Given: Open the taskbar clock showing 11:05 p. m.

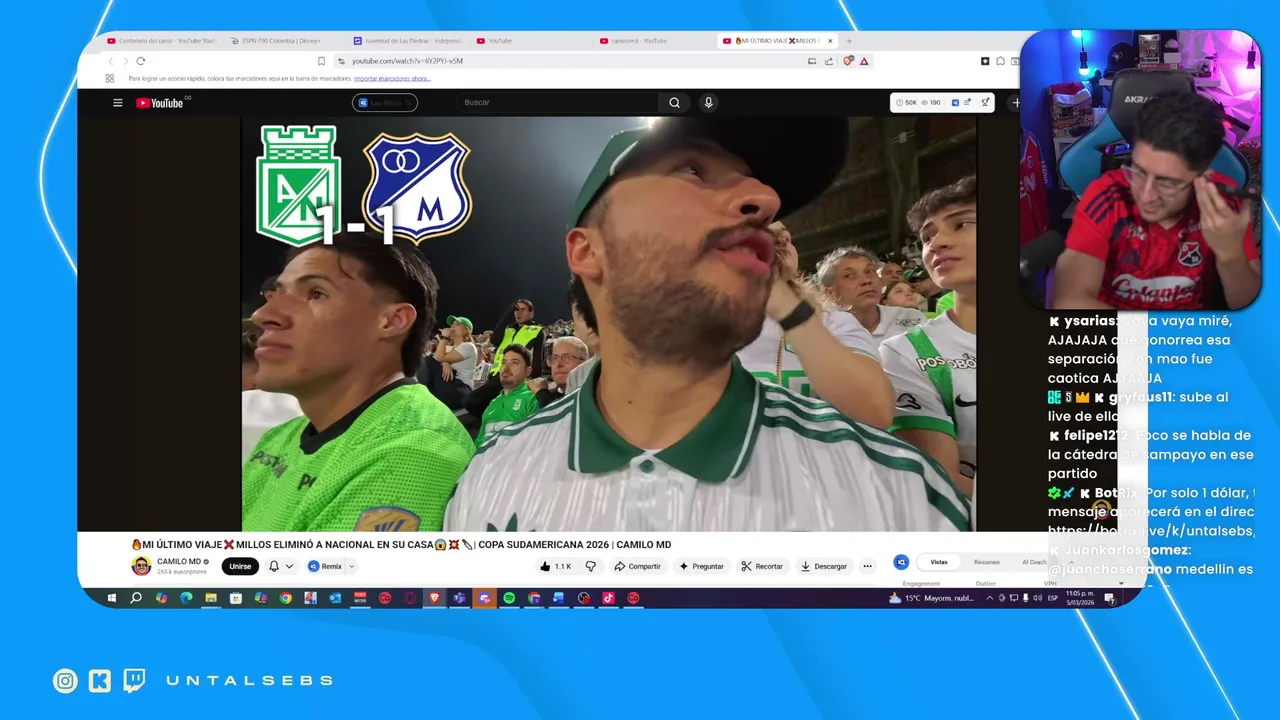Looking at the screenshot, I should tap(1081, 598).
